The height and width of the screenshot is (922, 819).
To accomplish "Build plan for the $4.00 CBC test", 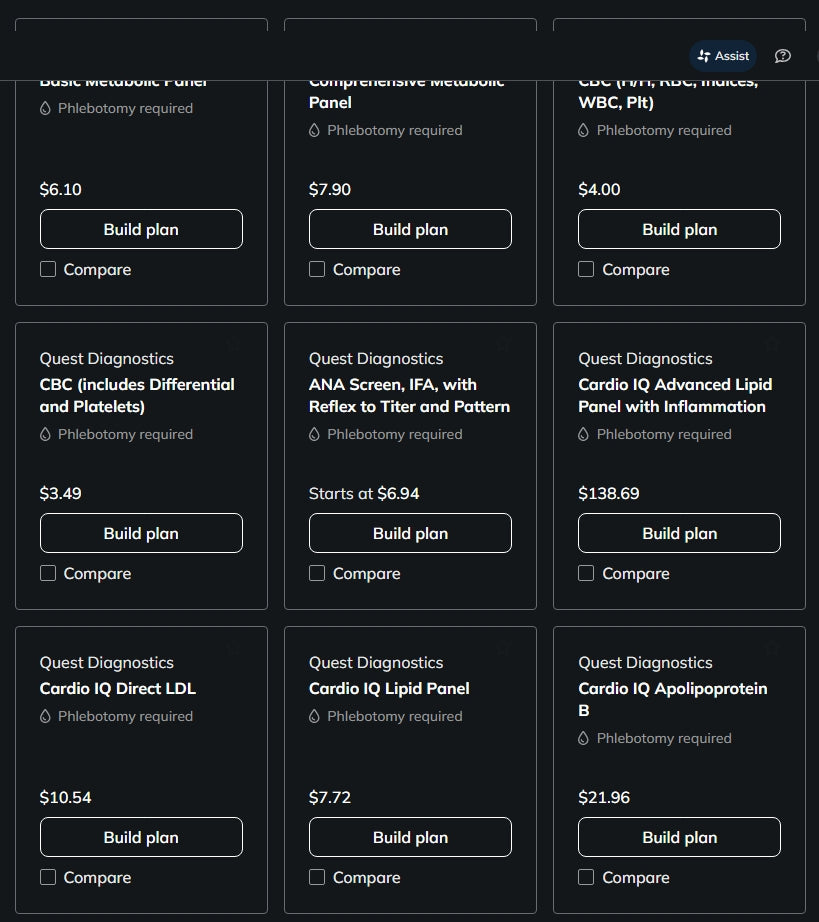I will (679, 229).
